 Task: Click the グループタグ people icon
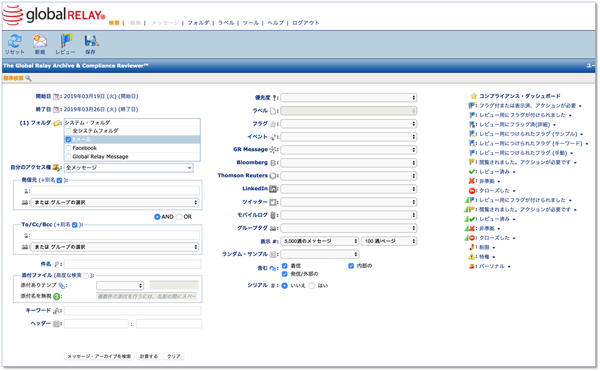273,228
